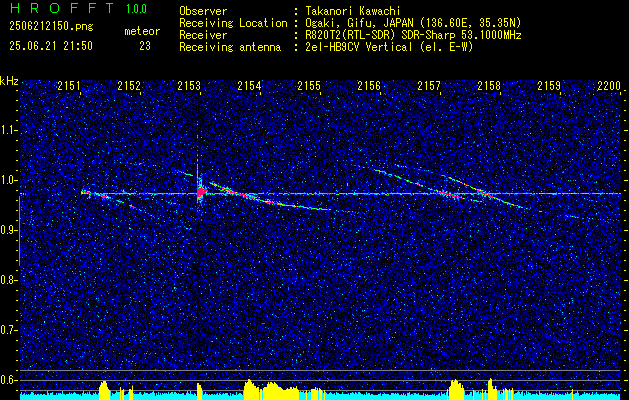Click the kHz axis unit label
The height and width of the screenshot is (400, 629).
(9, 81)
